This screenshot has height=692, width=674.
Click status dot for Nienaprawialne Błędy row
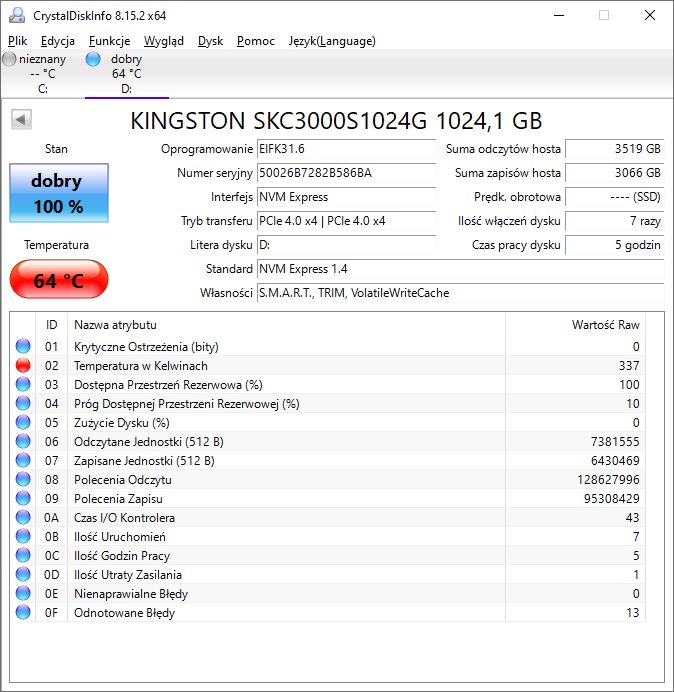pos(23,593)
